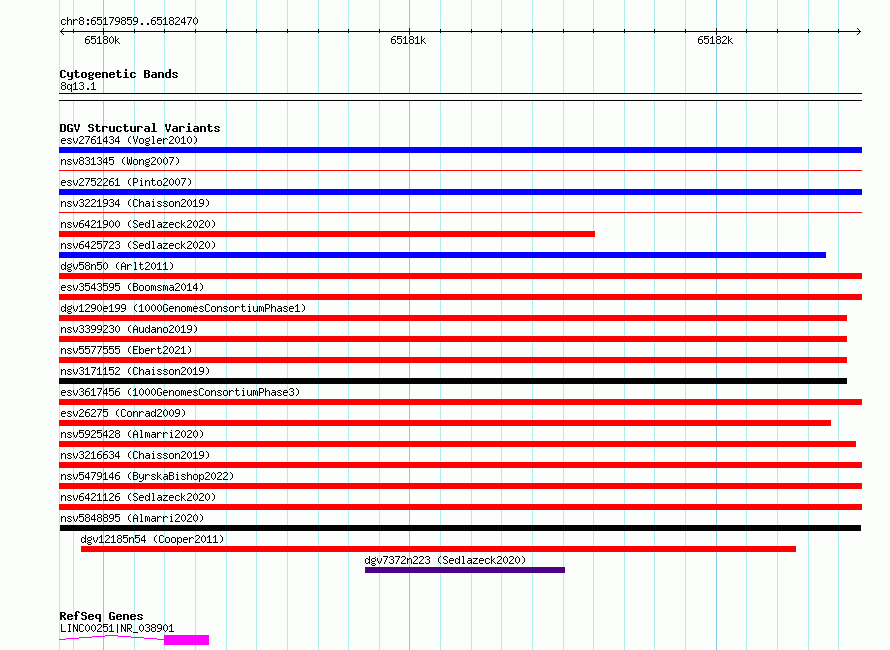Select the red bar under dgv1290e199

453,318
